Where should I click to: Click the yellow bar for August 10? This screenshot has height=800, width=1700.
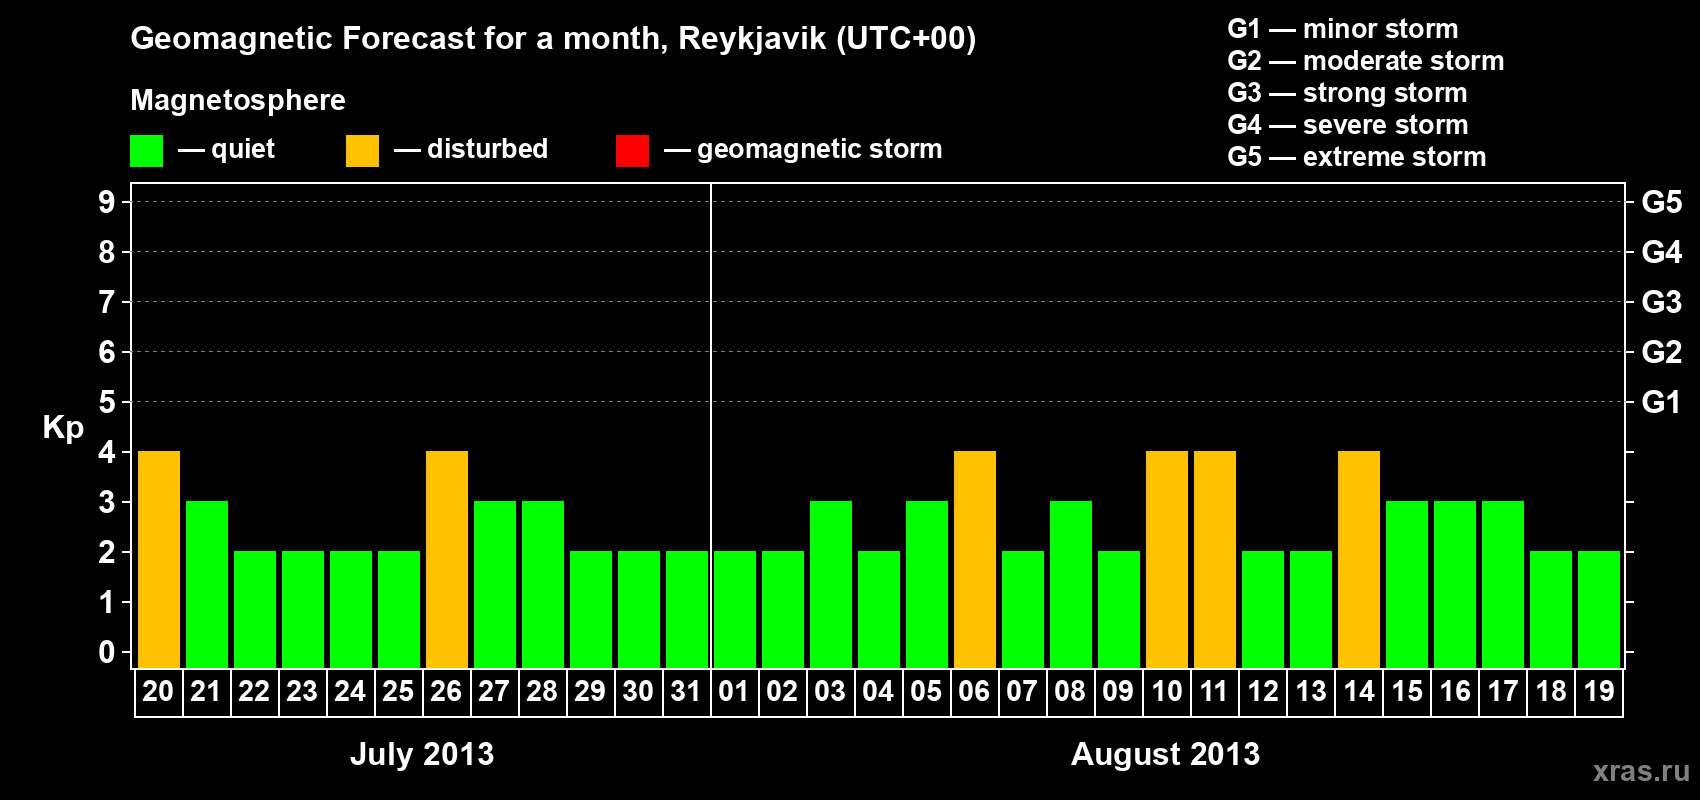[x=1167, y=559]
